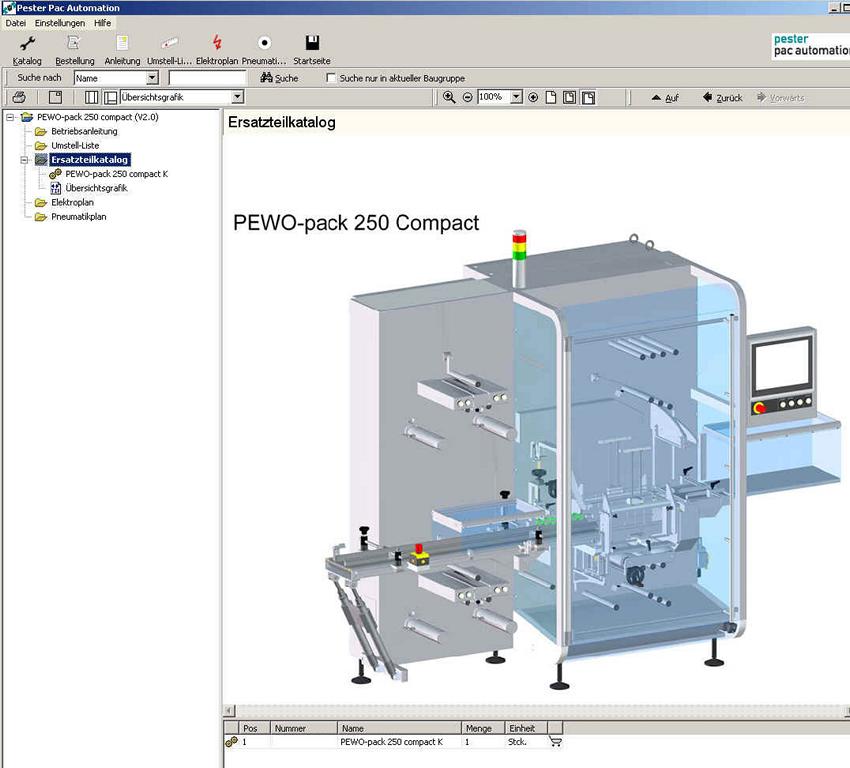Screen dimensions: 850x768
Task: Open the Umstell-Liste toolbar icon
Action: click(169, 43)
